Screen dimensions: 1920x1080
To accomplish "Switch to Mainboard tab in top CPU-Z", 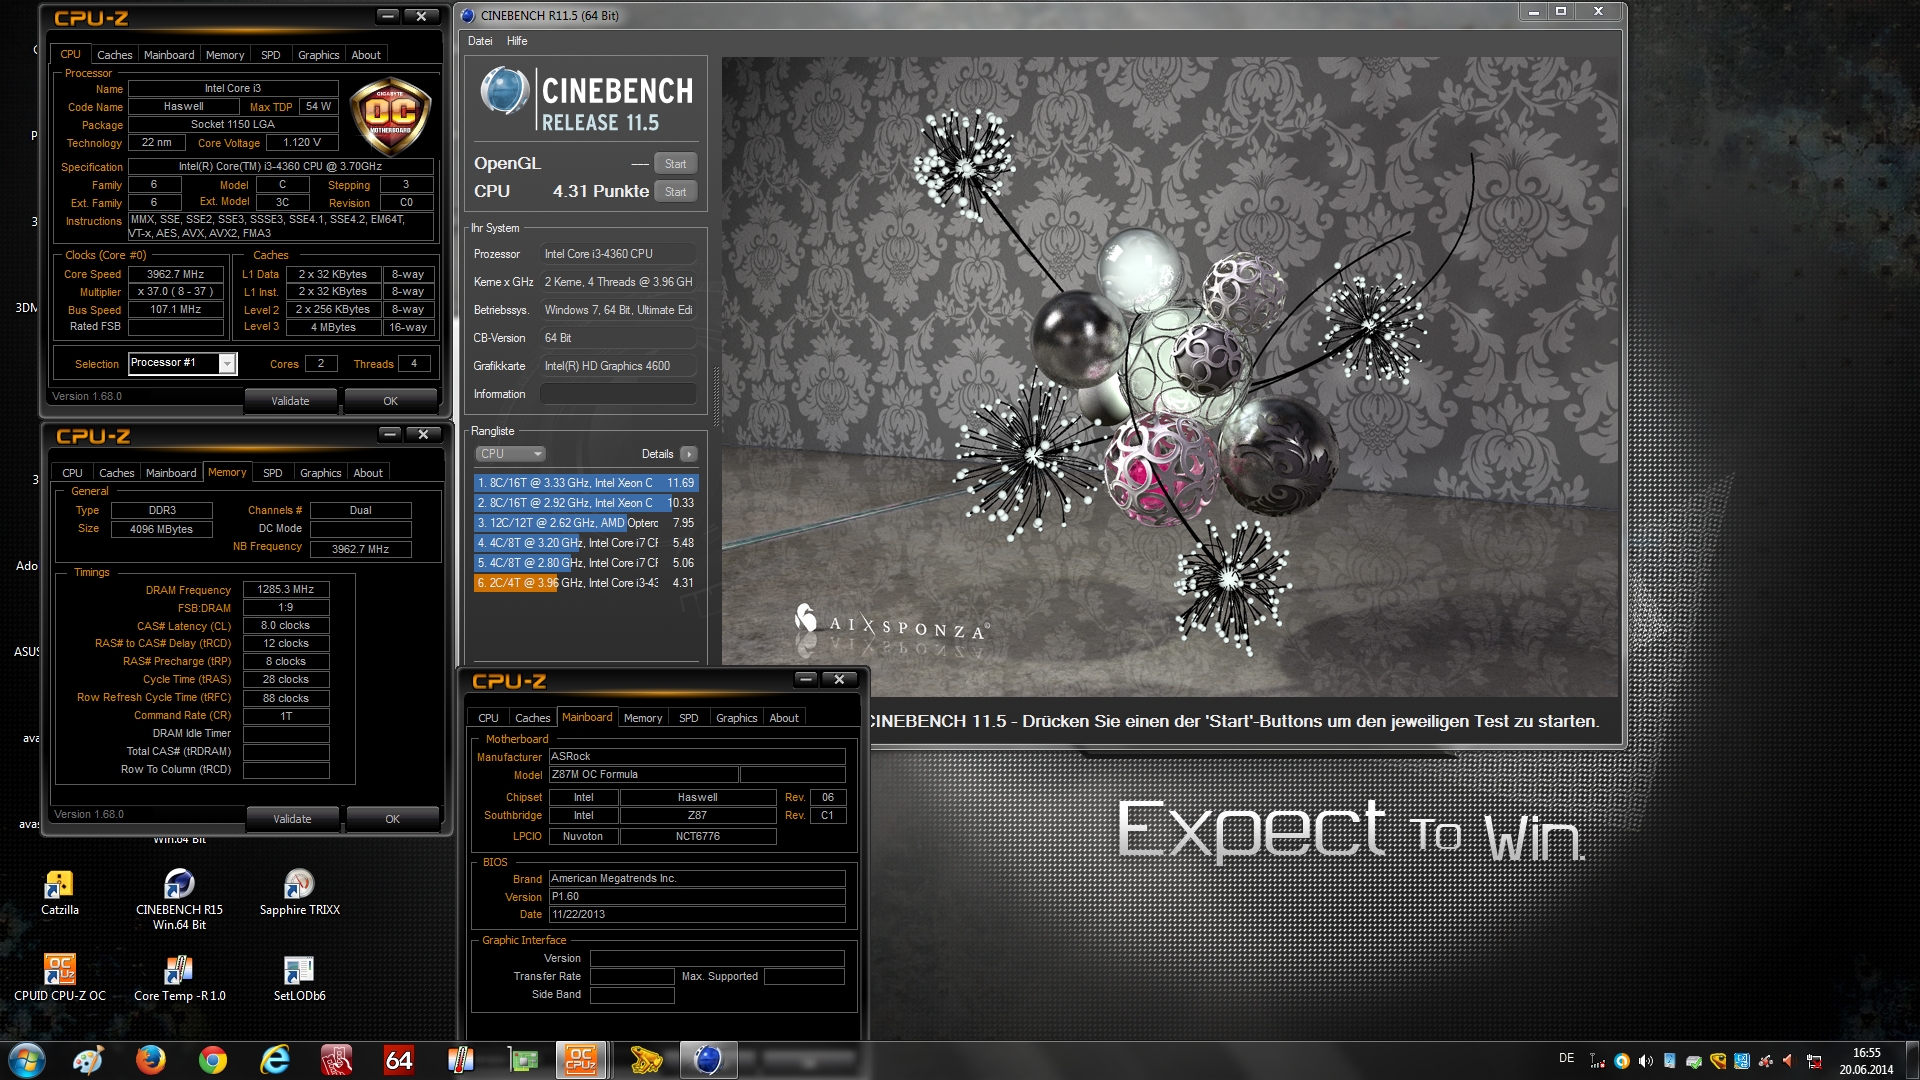I will [169, 55].
